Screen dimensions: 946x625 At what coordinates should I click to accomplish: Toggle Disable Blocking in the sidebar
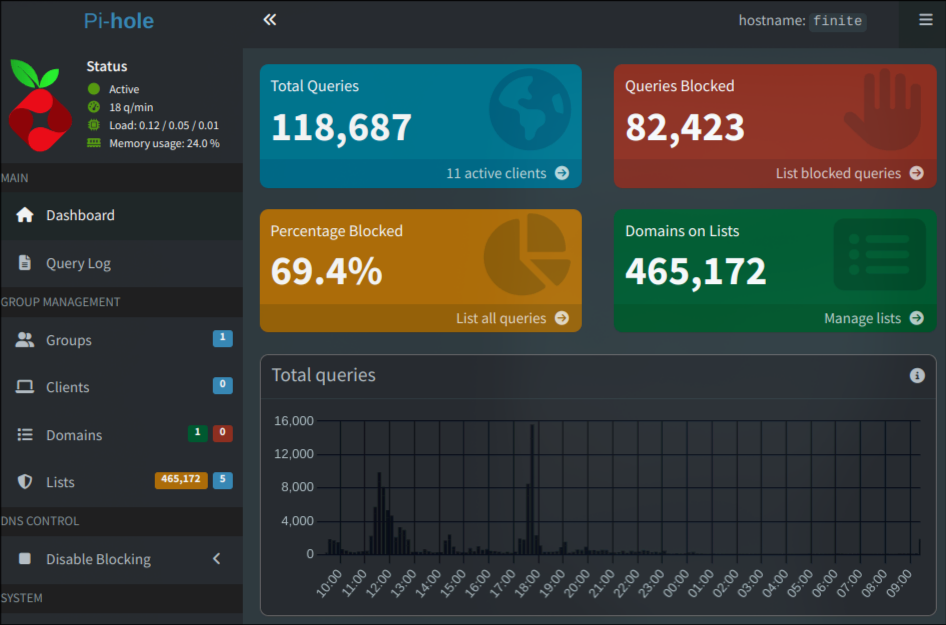point(96,559)
